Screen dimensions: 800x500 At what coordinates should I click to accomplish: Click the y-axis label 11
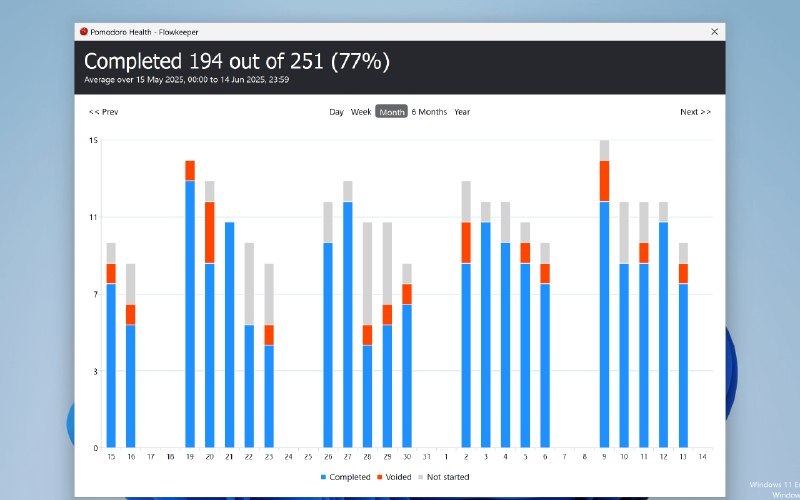pos(93,217)
